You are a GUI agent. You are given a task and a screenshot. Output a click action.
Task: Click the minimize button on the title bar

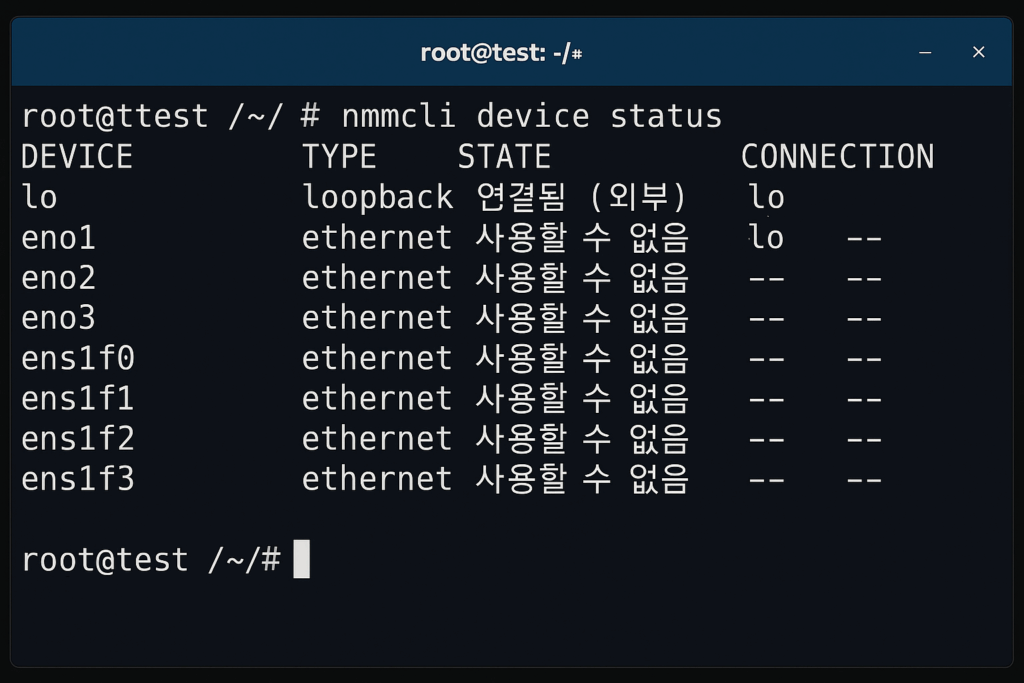point(924,51)
